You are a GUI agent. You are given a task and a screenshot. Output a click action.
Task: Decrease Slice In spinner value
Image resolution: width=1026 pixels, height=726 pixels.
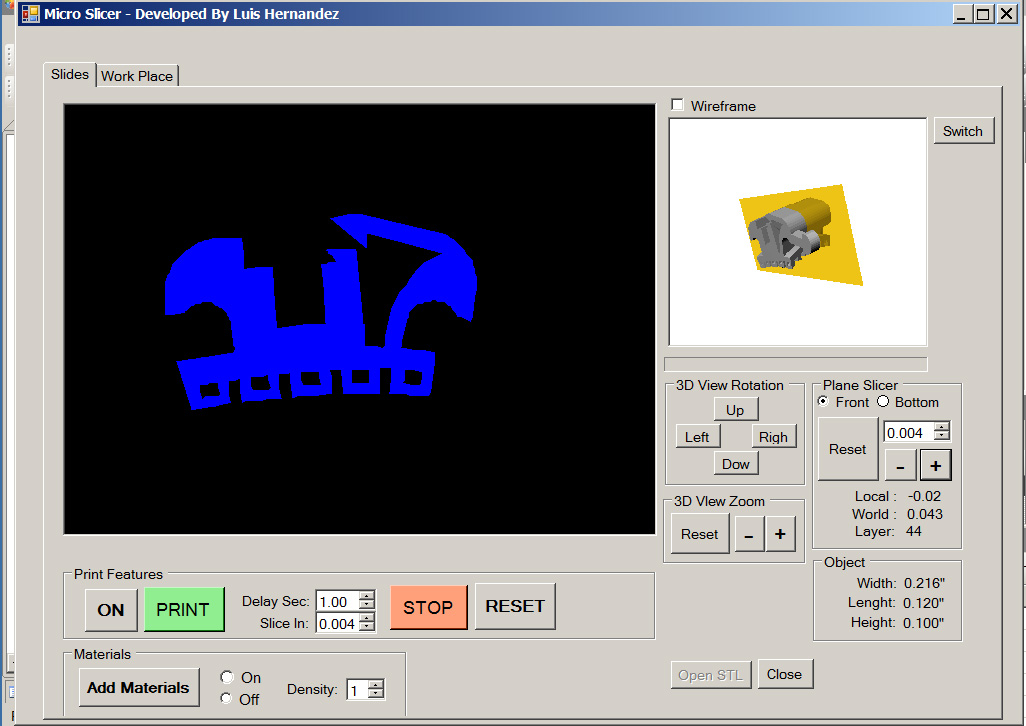(368, 628)
